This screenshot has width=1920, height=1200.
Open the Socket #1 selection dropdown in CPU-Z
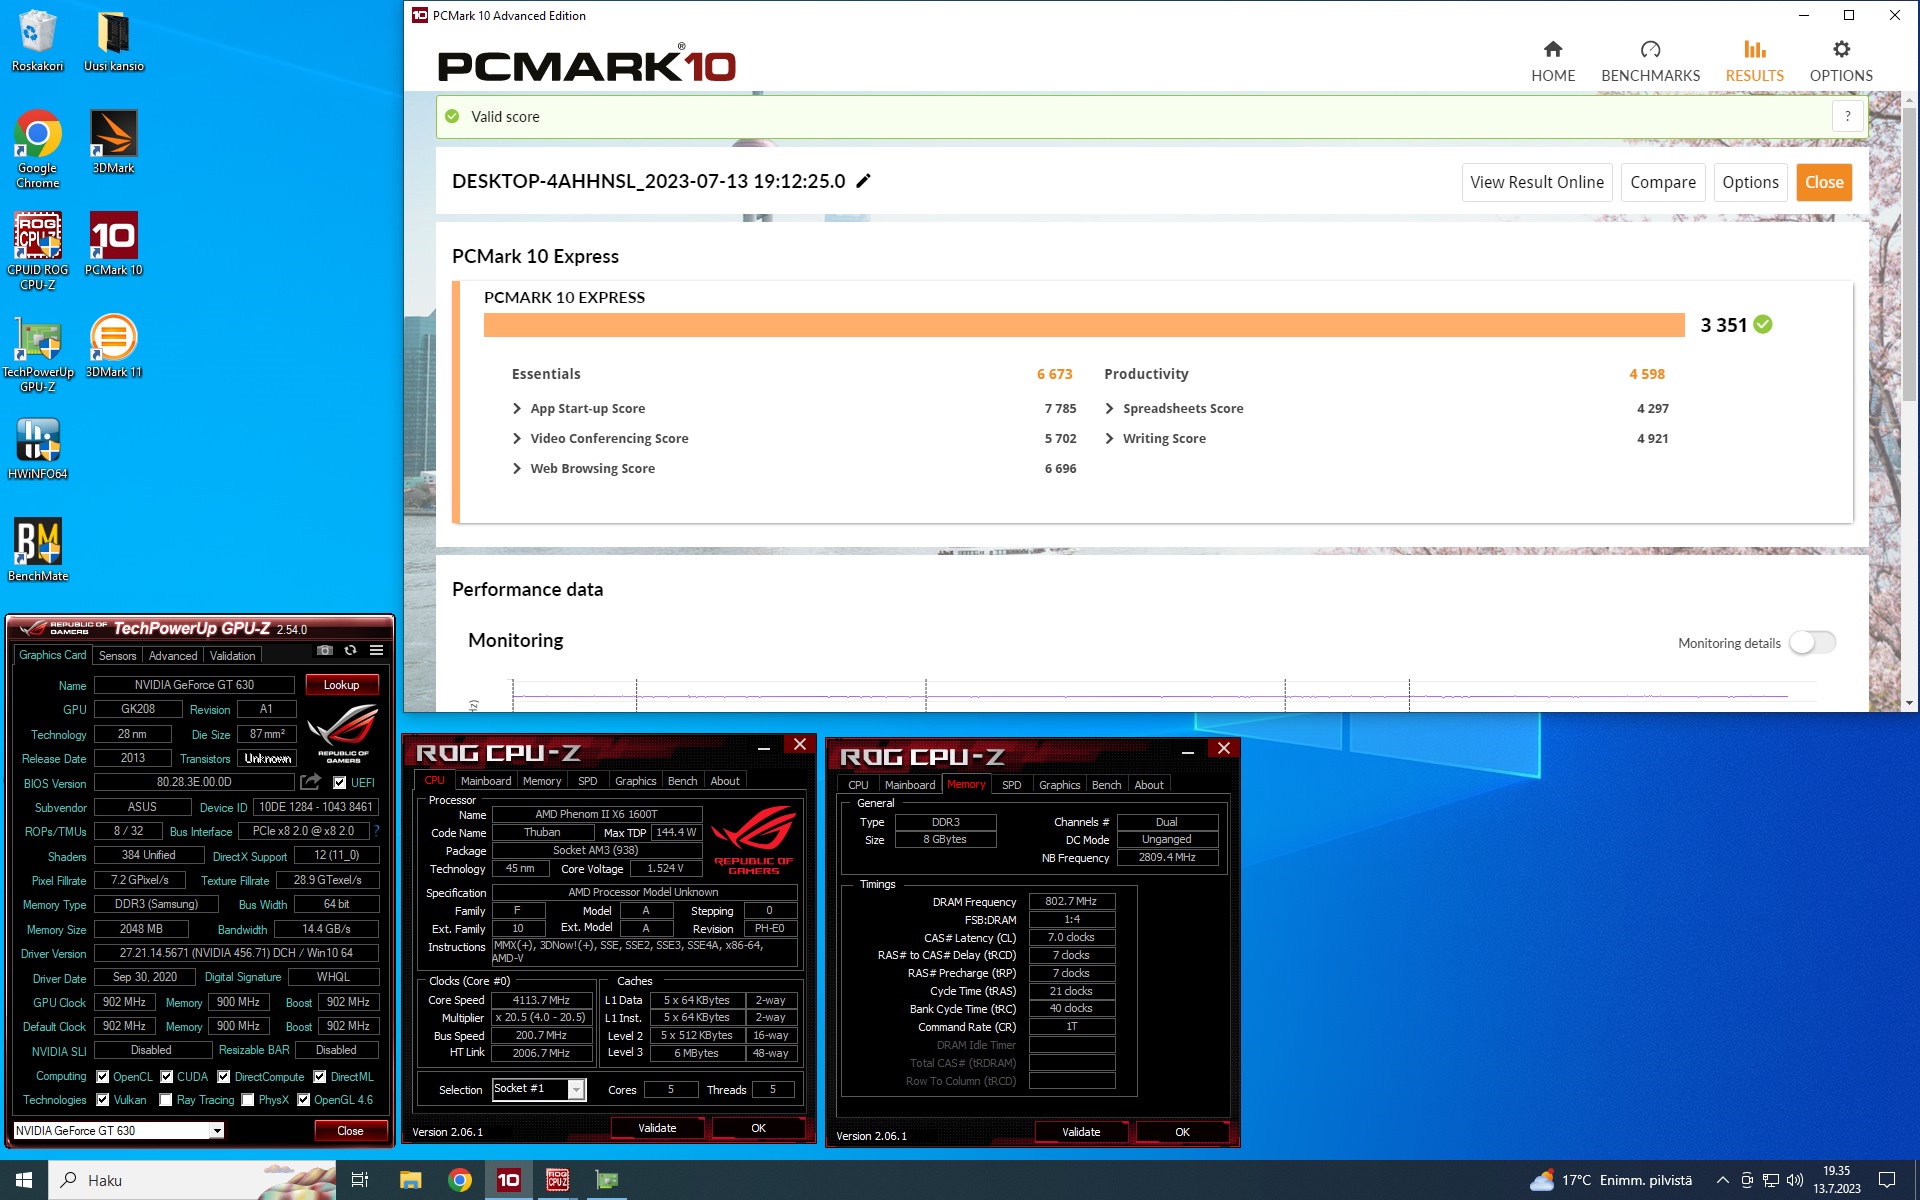point(576,1090)
